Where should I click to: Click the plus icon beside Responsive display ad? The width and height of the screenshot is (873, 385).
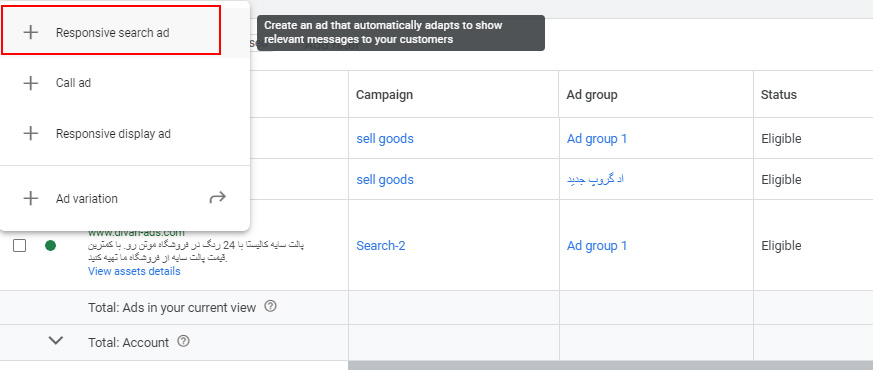[31, 134]
